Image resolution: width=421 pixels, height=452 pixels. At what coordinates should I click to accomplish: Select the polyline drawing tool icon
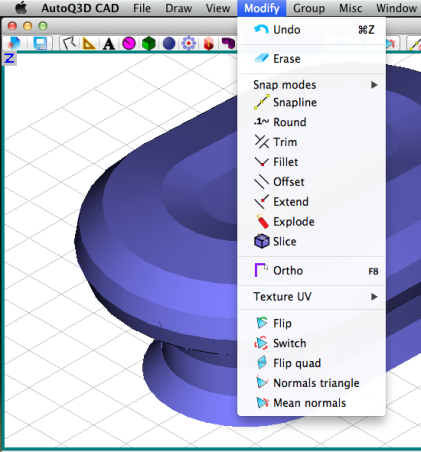coord(69,43)
